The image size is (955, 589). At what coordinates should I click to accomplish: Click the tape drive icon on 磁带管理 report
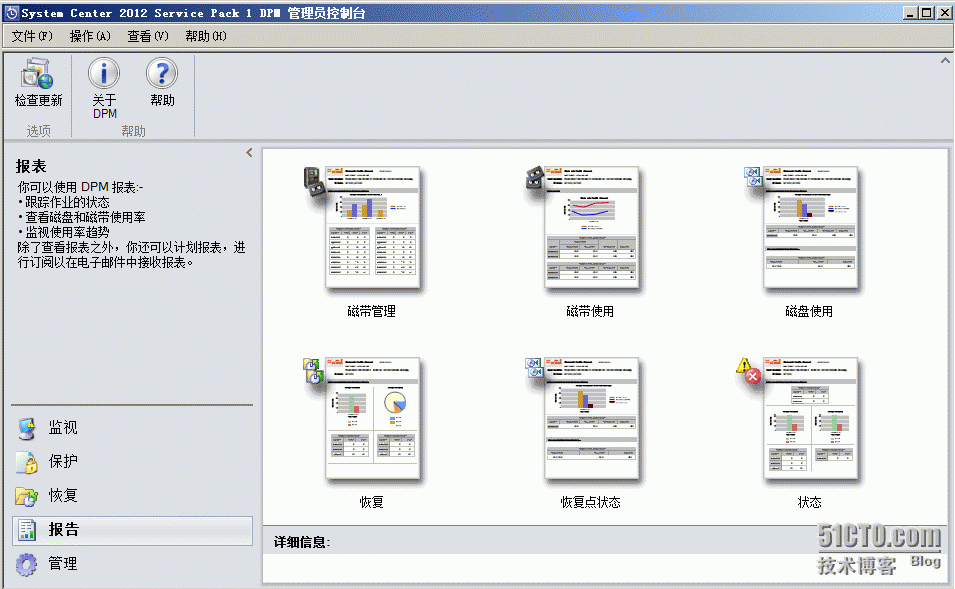[x=315, y=182]
